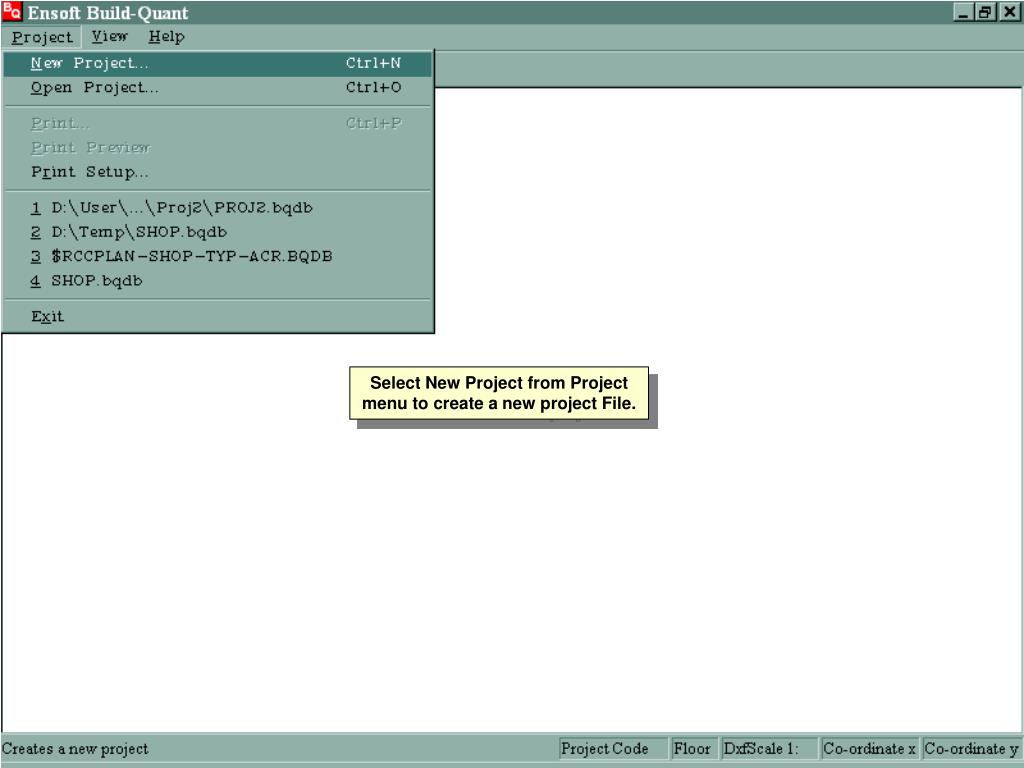Click the Floor status bar field
This screenshot has height=768, width=1024.
coord(694,748)
